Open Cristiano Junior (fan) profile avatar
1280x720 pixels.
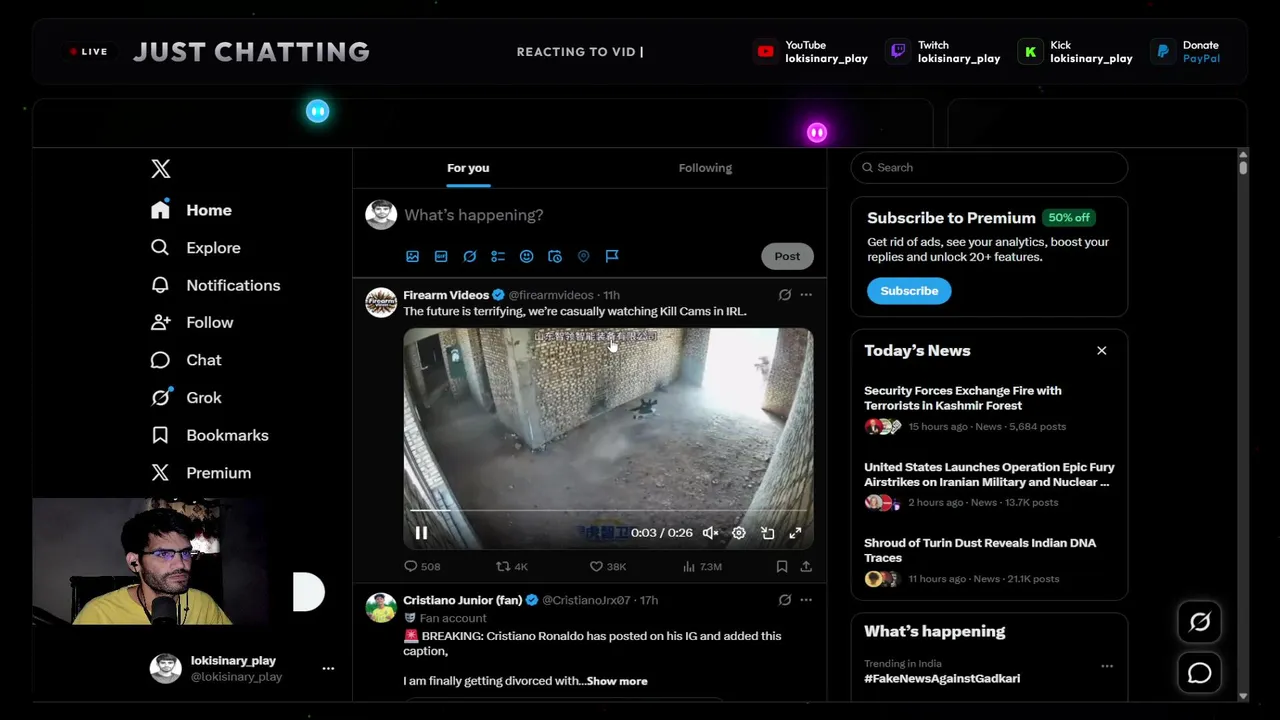[381, 607]
